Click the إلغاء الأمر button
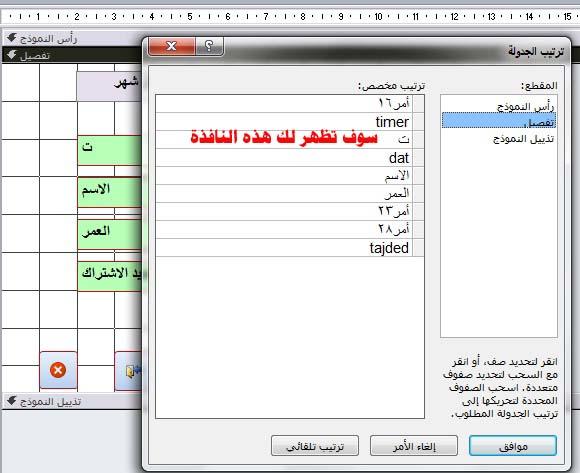The width and height of the screenshot is (580, 473). tap(414, 446)
